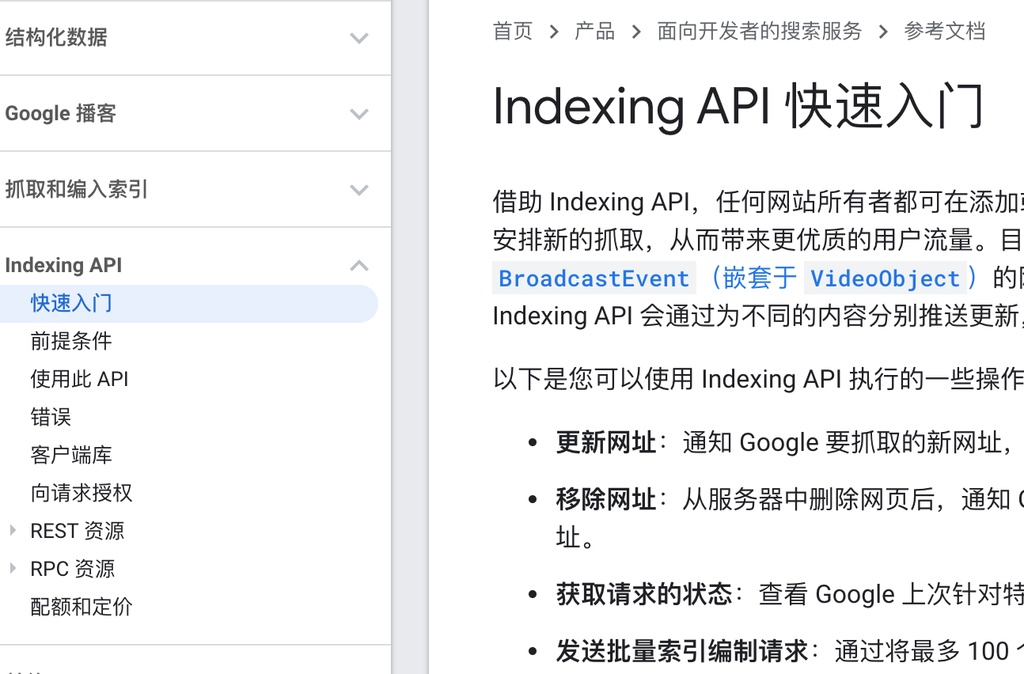Click the 首页 breadcrumb link
This screenshot has width=1024, height=674.
pyautogui.click(x=512, y=31)
